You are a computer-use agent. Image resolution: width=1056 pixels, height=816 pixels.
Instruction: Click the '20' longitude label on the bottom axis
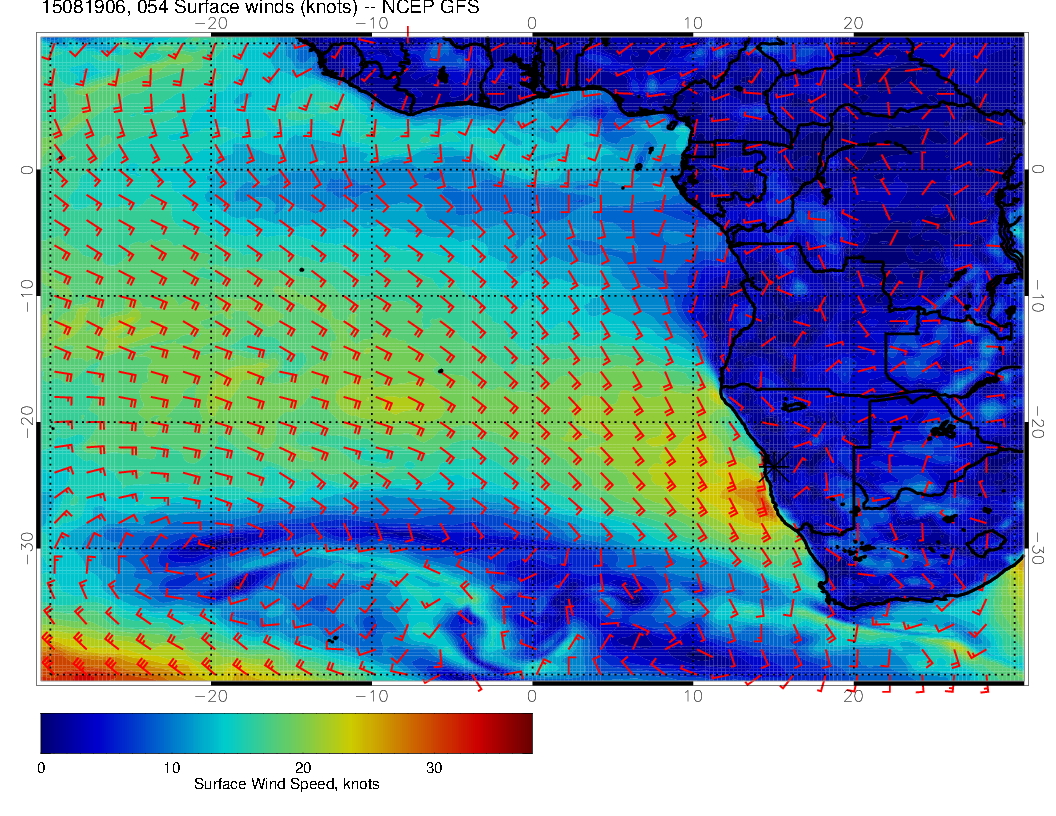pos(853,696)
